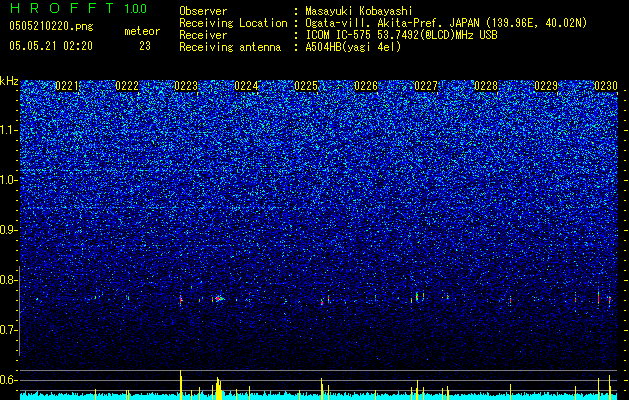629x400 pixels.
Task: Click the date stamp 05.05.21 02:20
Action: [x=51, y=46]
